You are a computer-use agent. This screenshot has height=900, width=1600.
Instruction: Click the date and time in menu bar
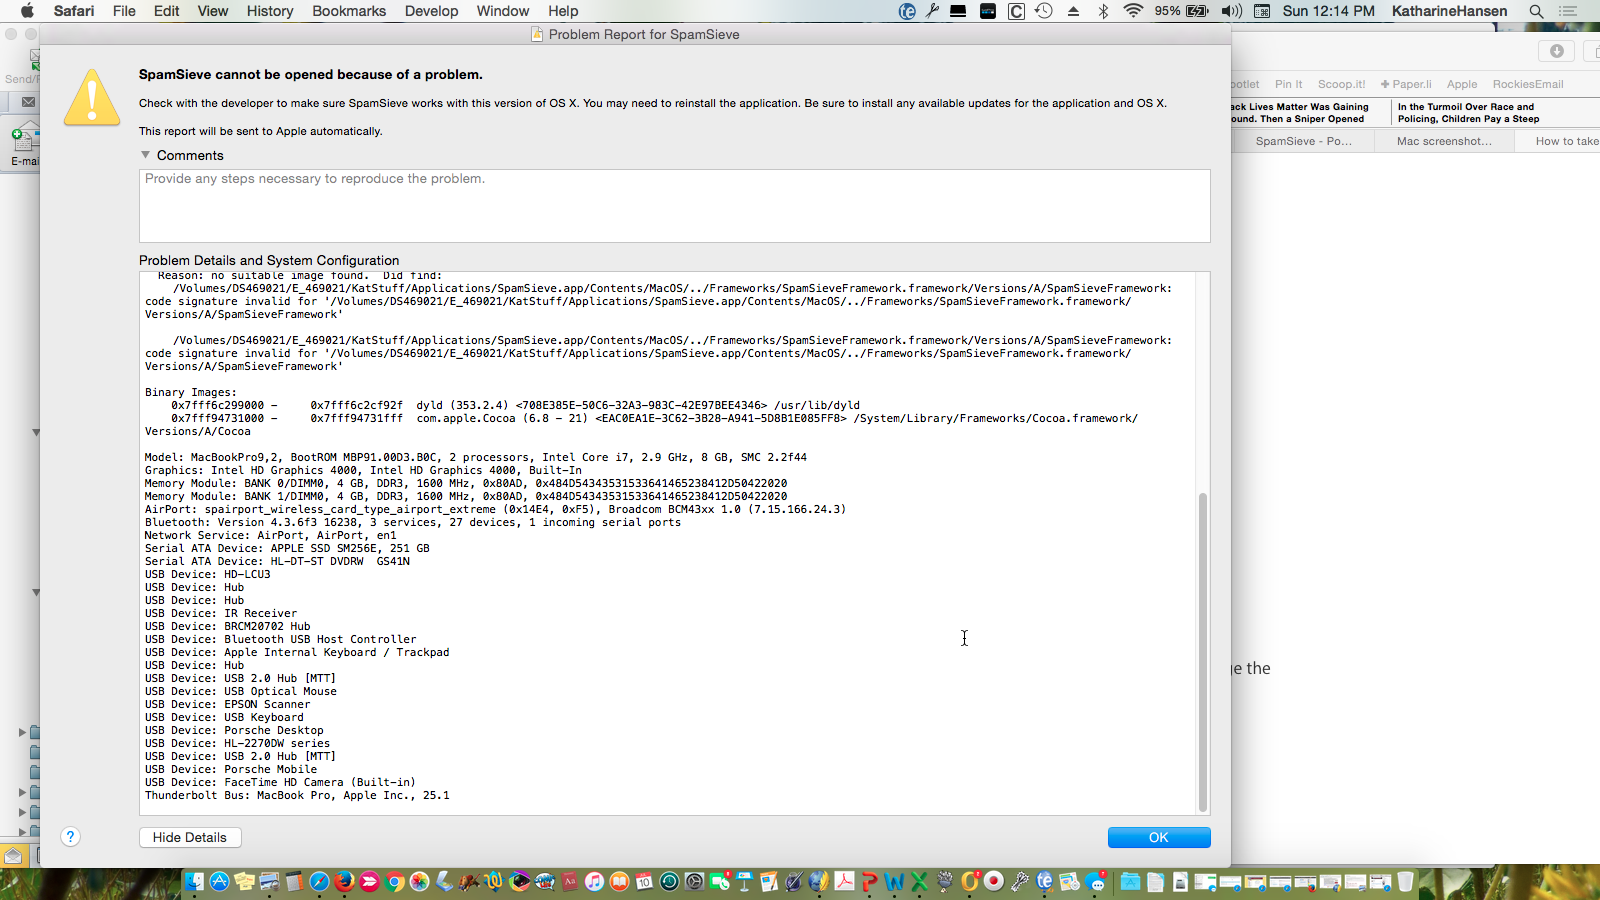coord(1328,11)
